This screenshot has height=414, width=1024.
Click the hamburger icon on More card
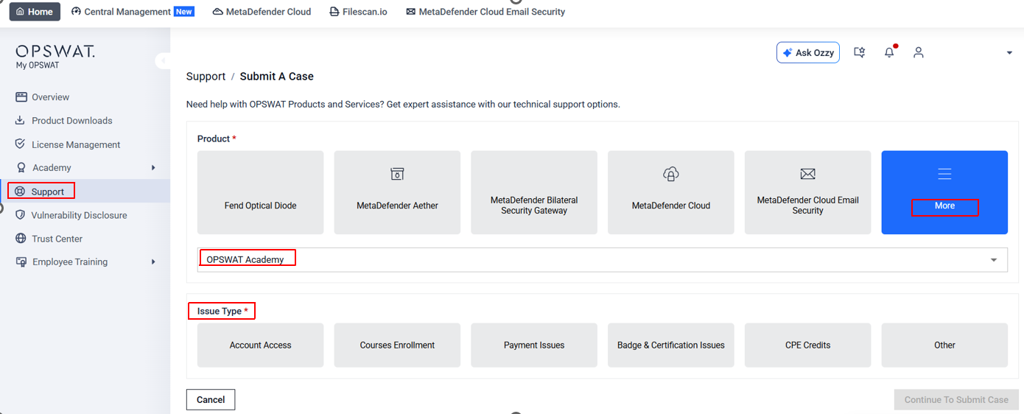944,174
